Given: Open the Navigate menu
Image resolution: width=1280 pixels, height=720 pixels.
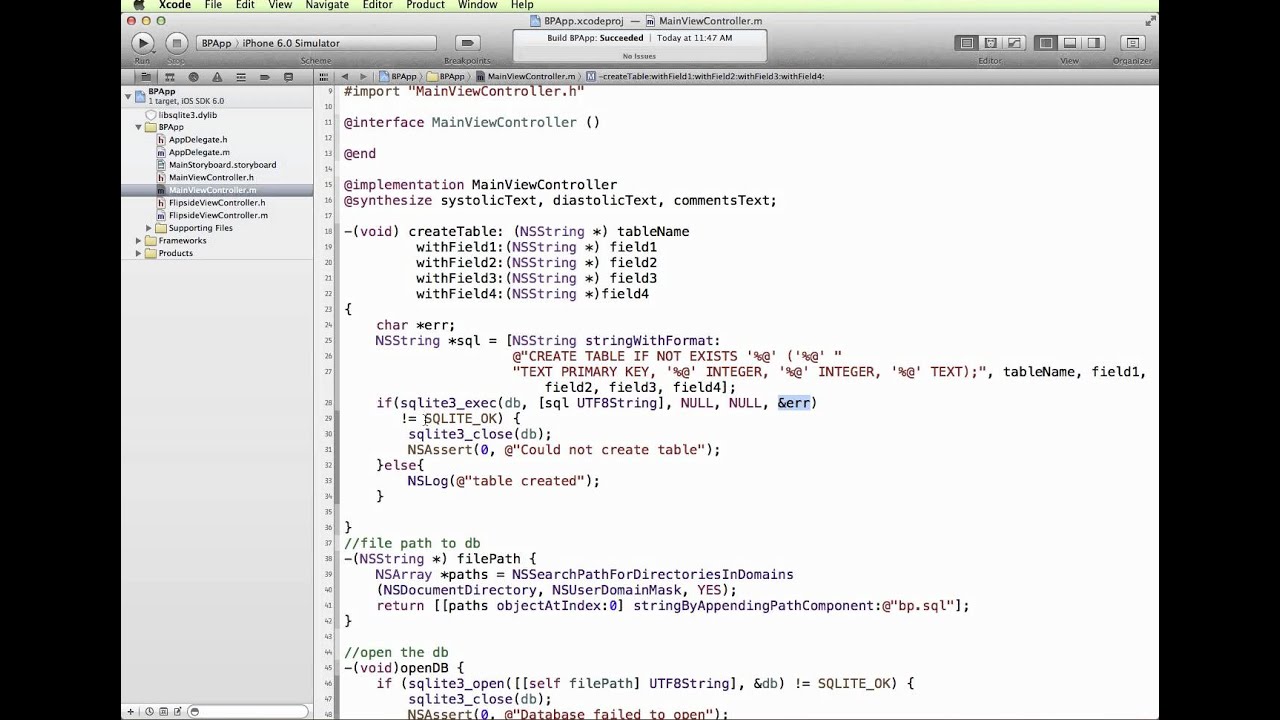Looking at the screenshot, I should pyautogui.click(x=327, y=5).
